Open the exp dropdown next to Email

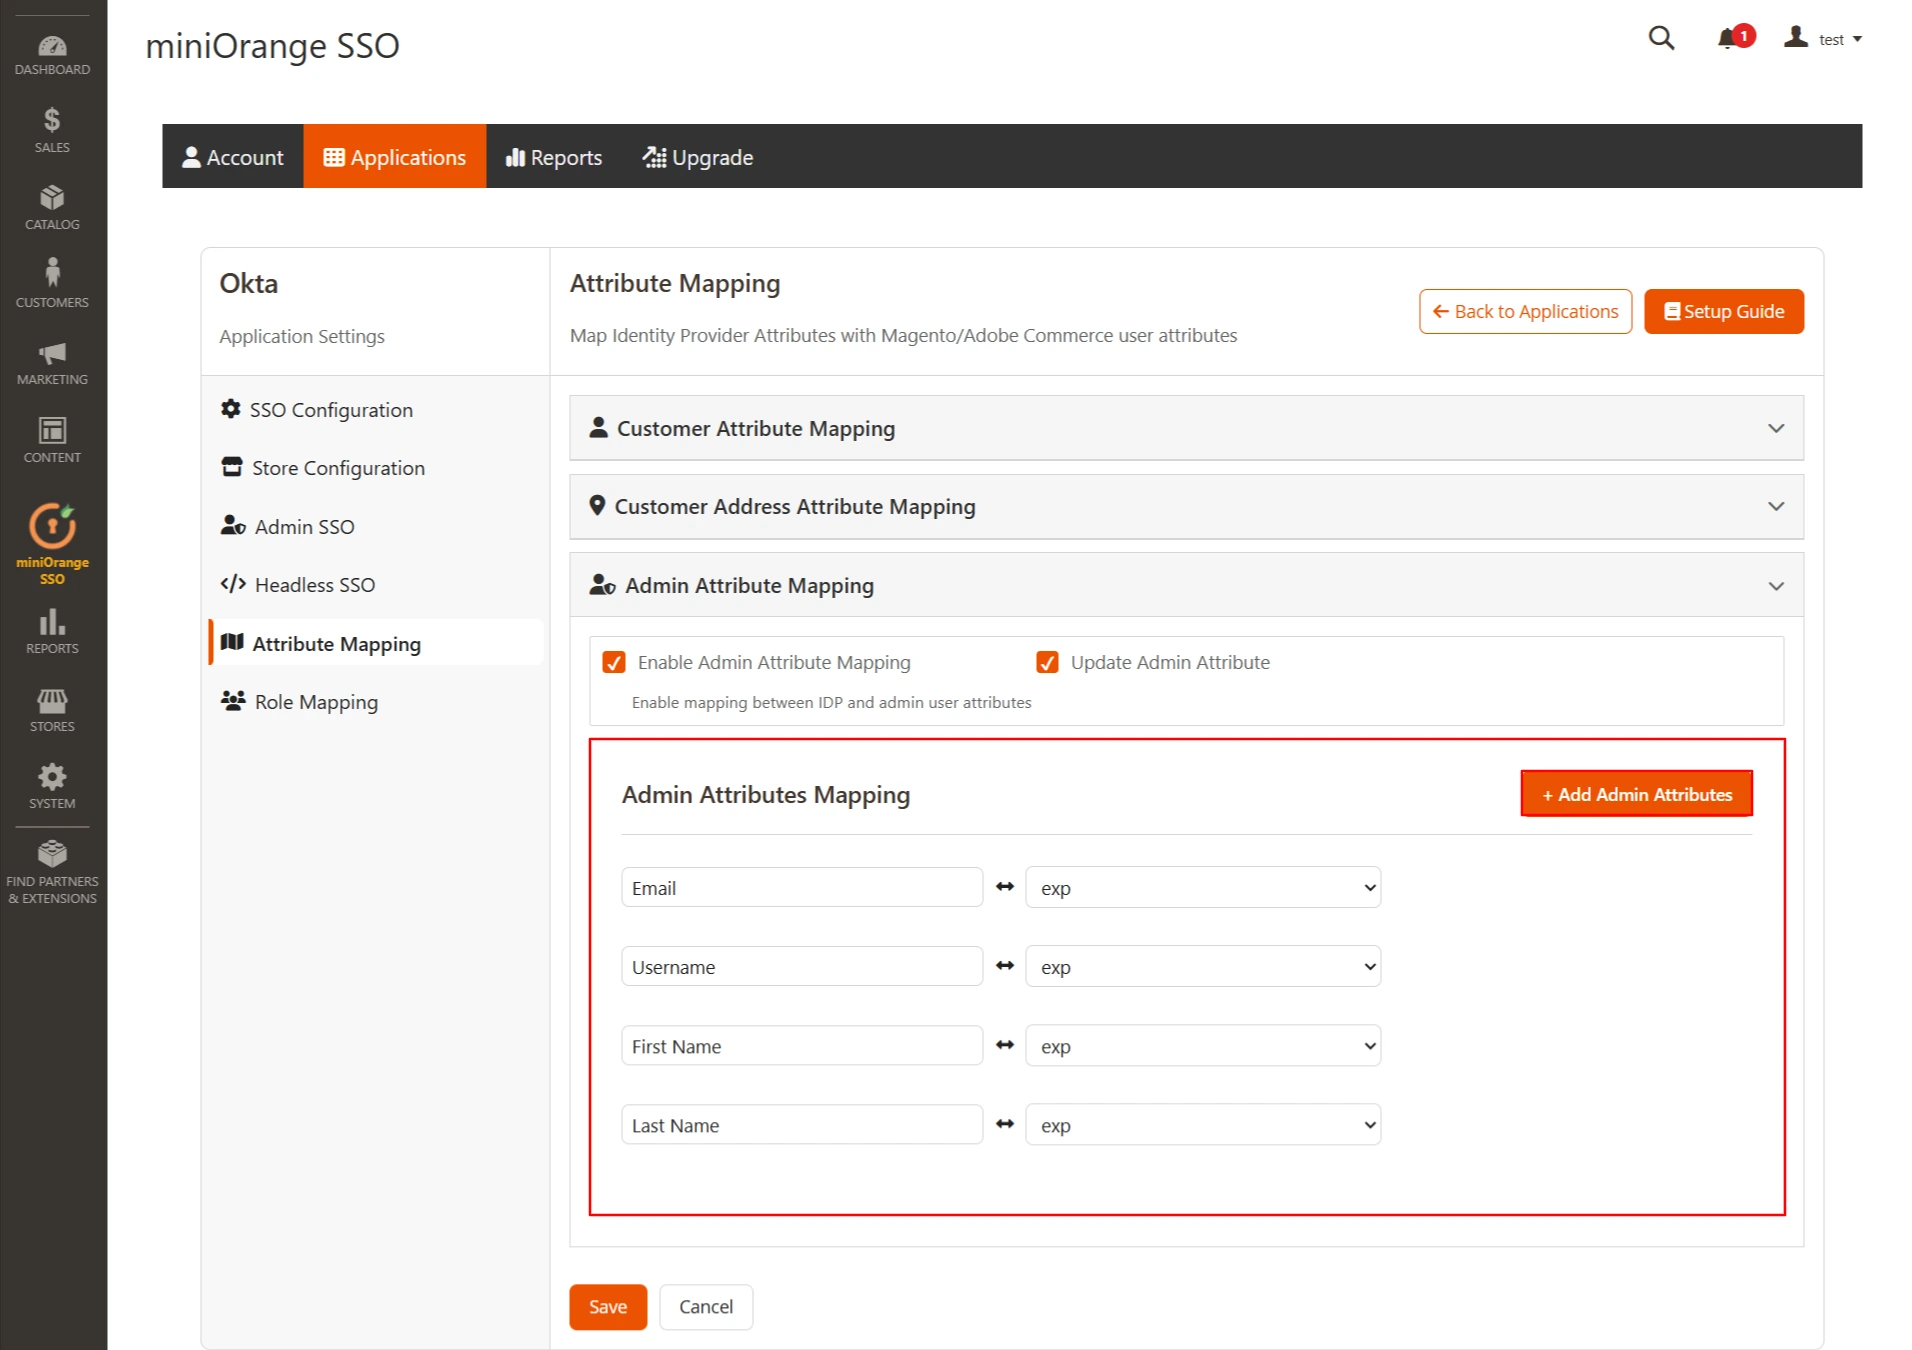pyautogui.click(x=1202, y=887)
